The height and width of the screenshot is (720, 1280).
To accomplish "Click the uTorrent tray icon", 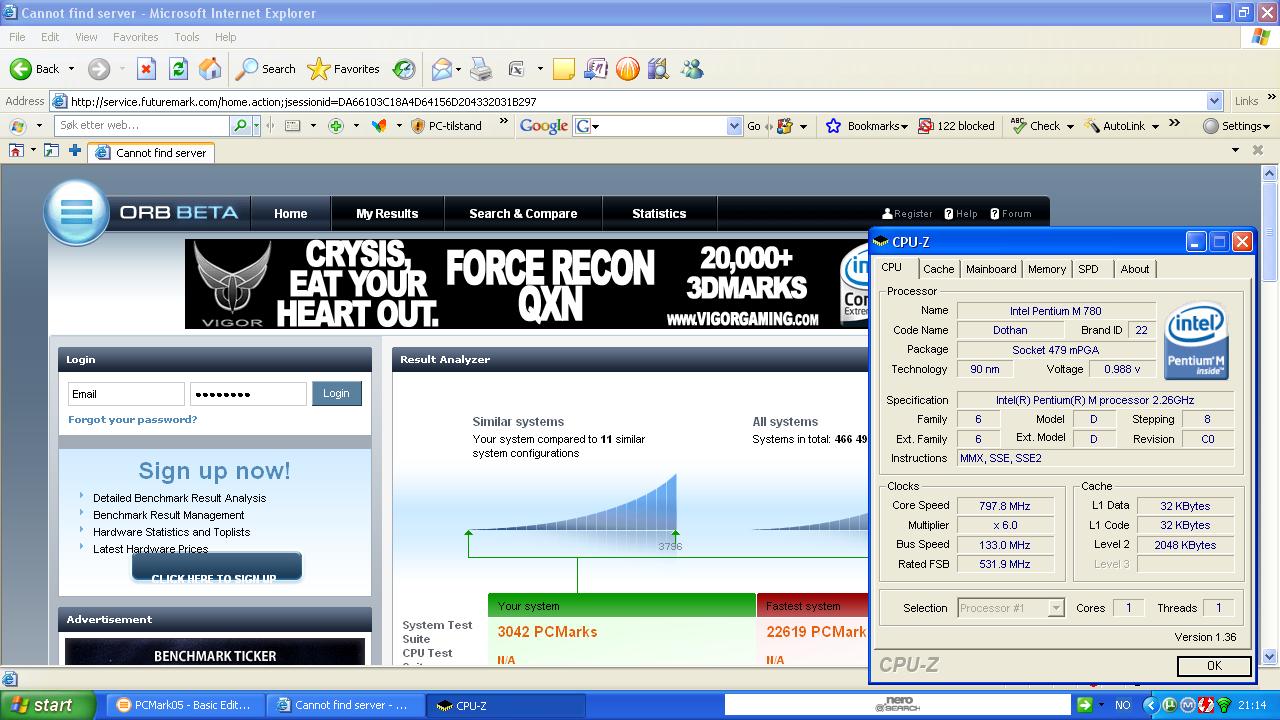I will pyautogui.click(x=1169, y=705).
